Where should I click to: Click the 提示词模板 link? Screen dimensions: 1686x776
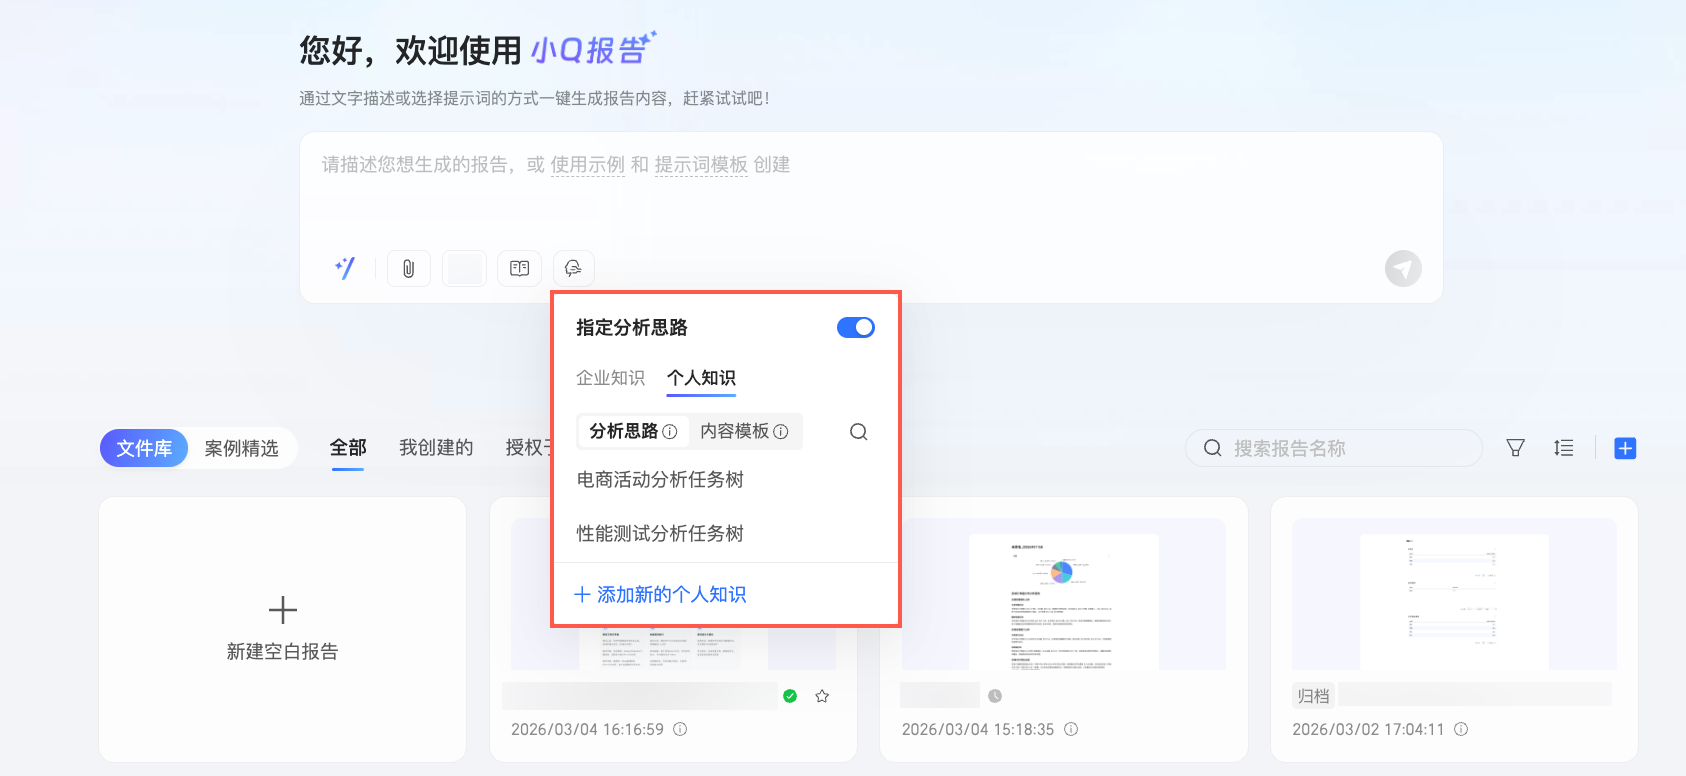[701, 165]
